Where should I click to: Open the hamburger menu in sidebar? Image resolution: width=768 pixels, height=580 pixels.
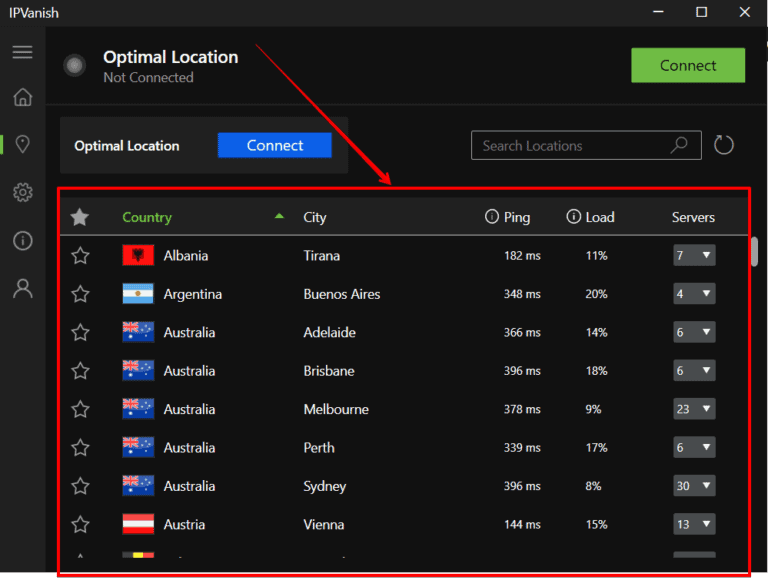(22, 52)
